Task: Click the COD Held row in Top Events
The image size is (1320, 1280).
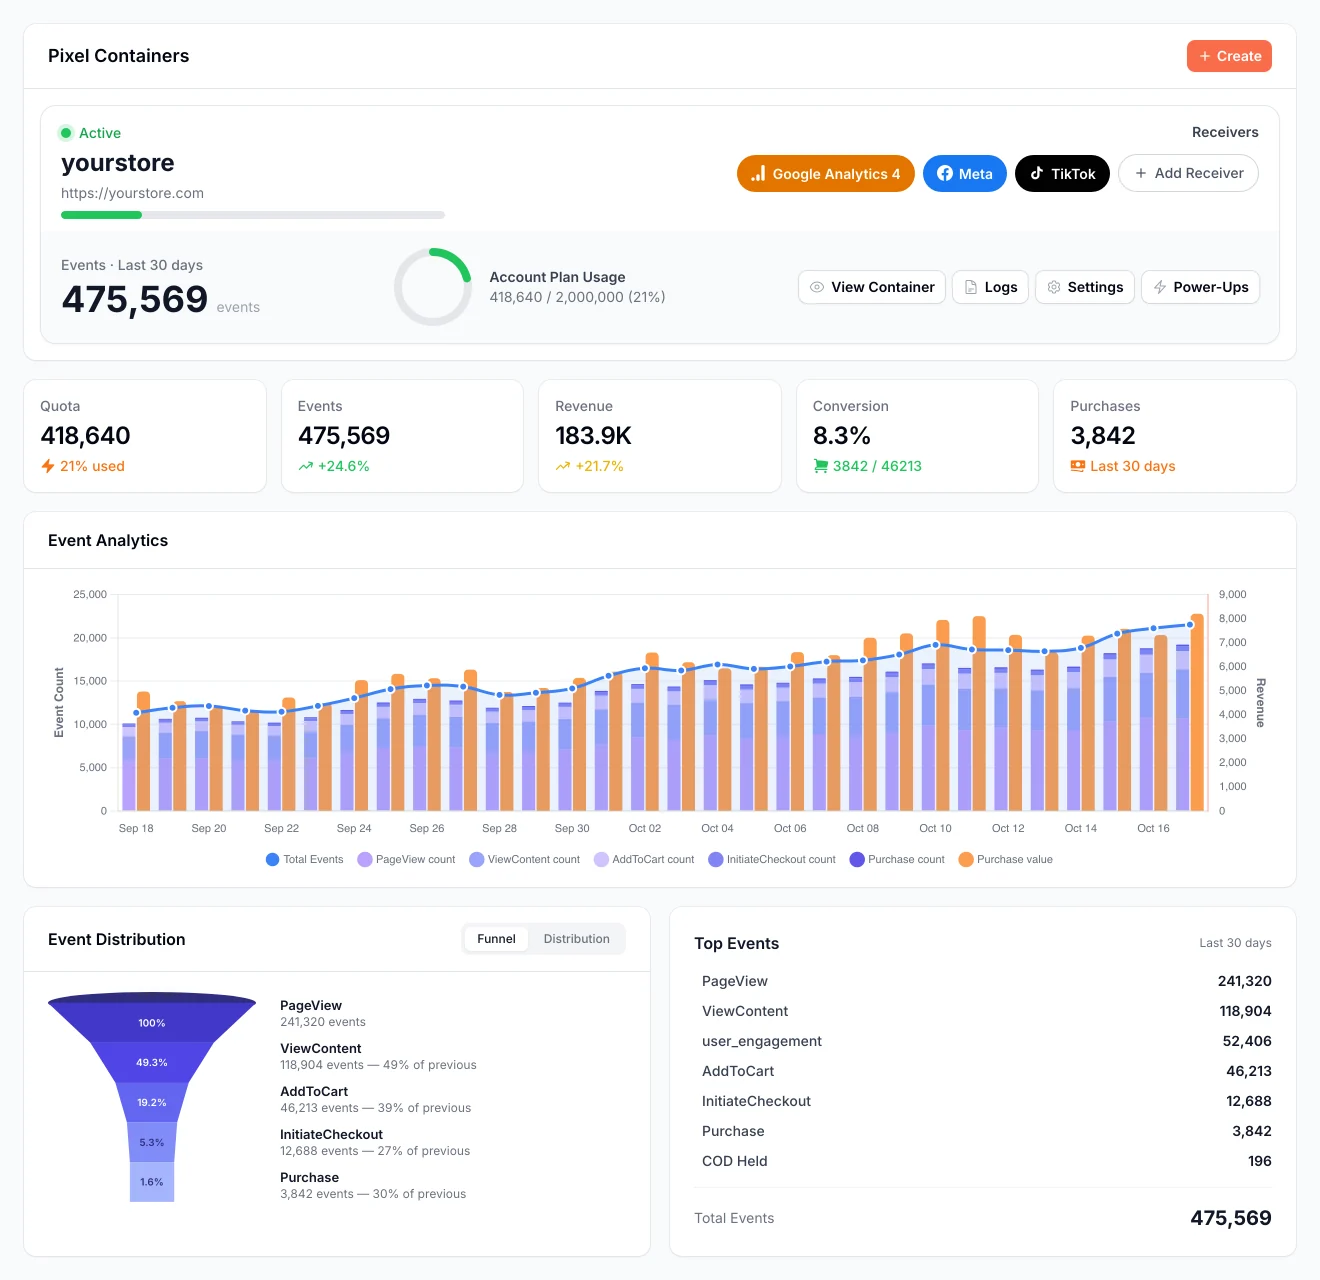Action: [983, 1161]
